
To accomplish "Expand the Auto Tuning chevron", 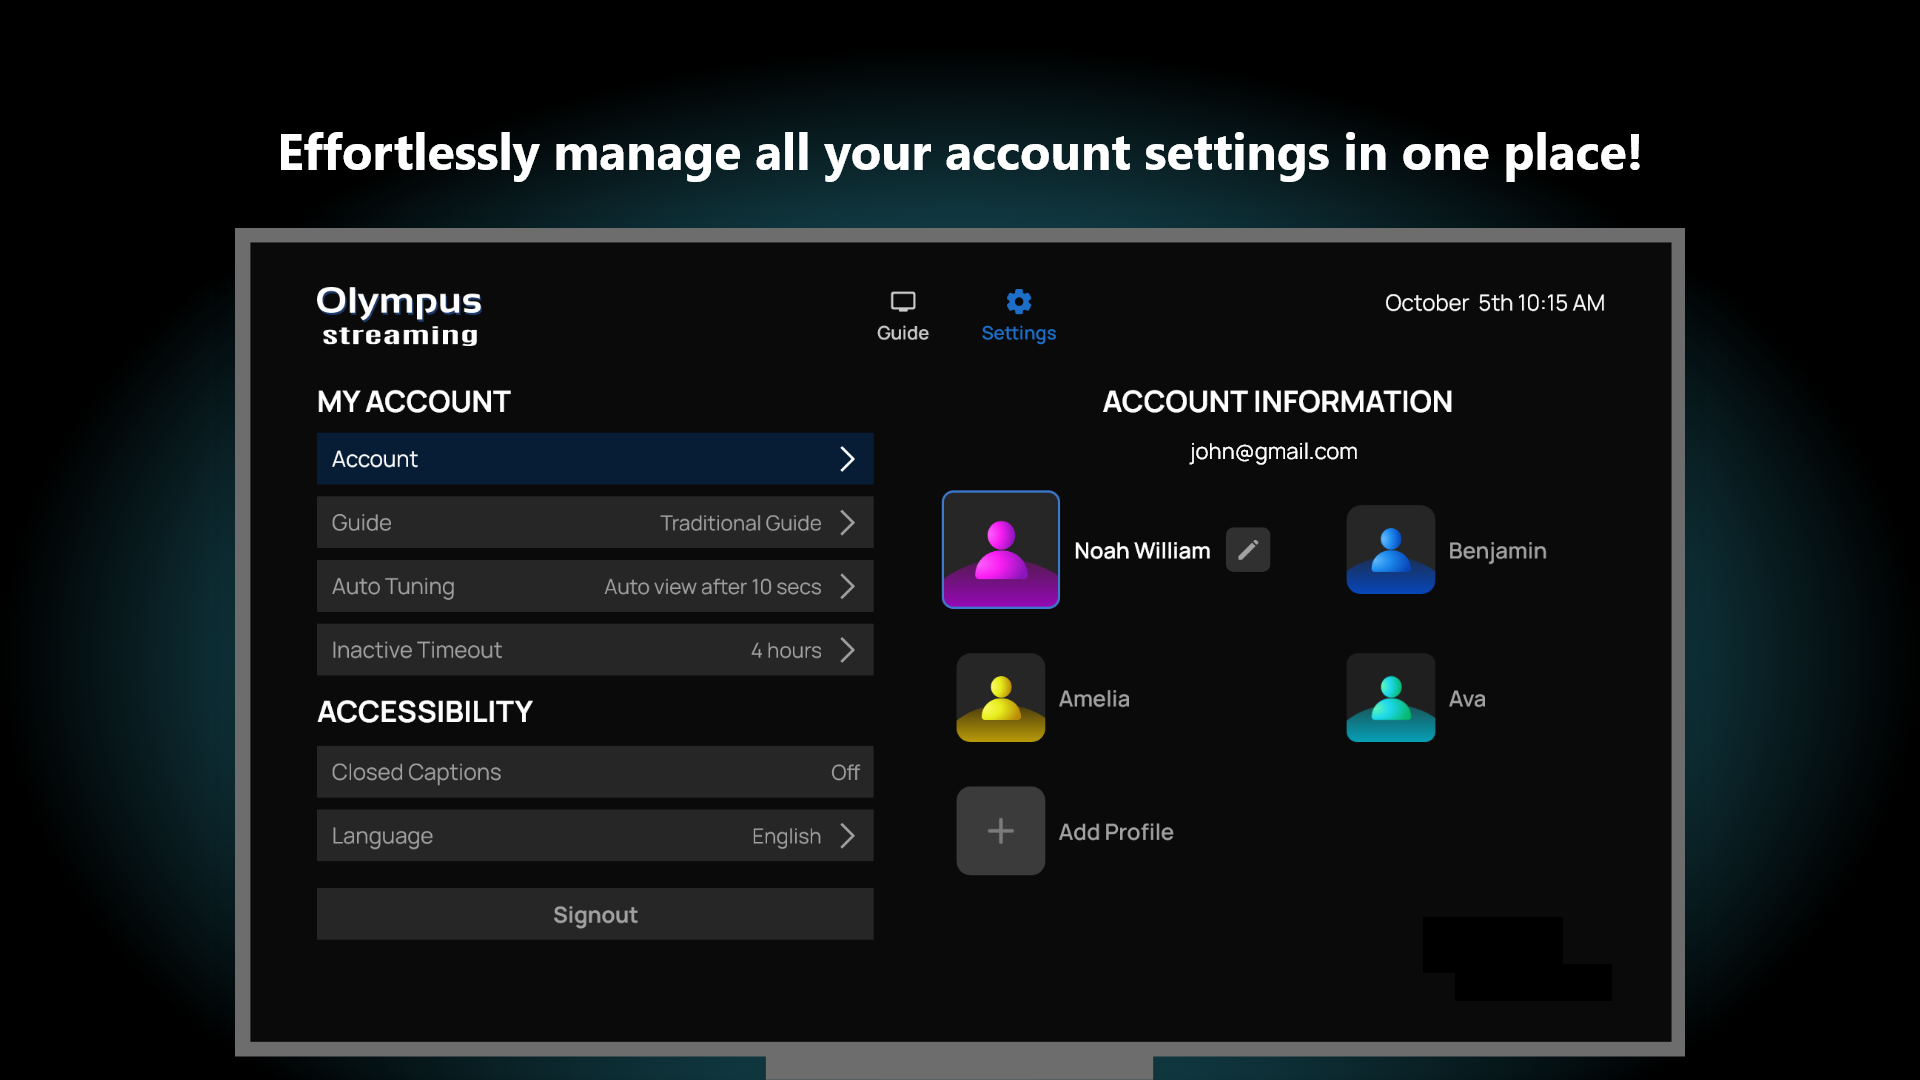I will pos(847,586).
